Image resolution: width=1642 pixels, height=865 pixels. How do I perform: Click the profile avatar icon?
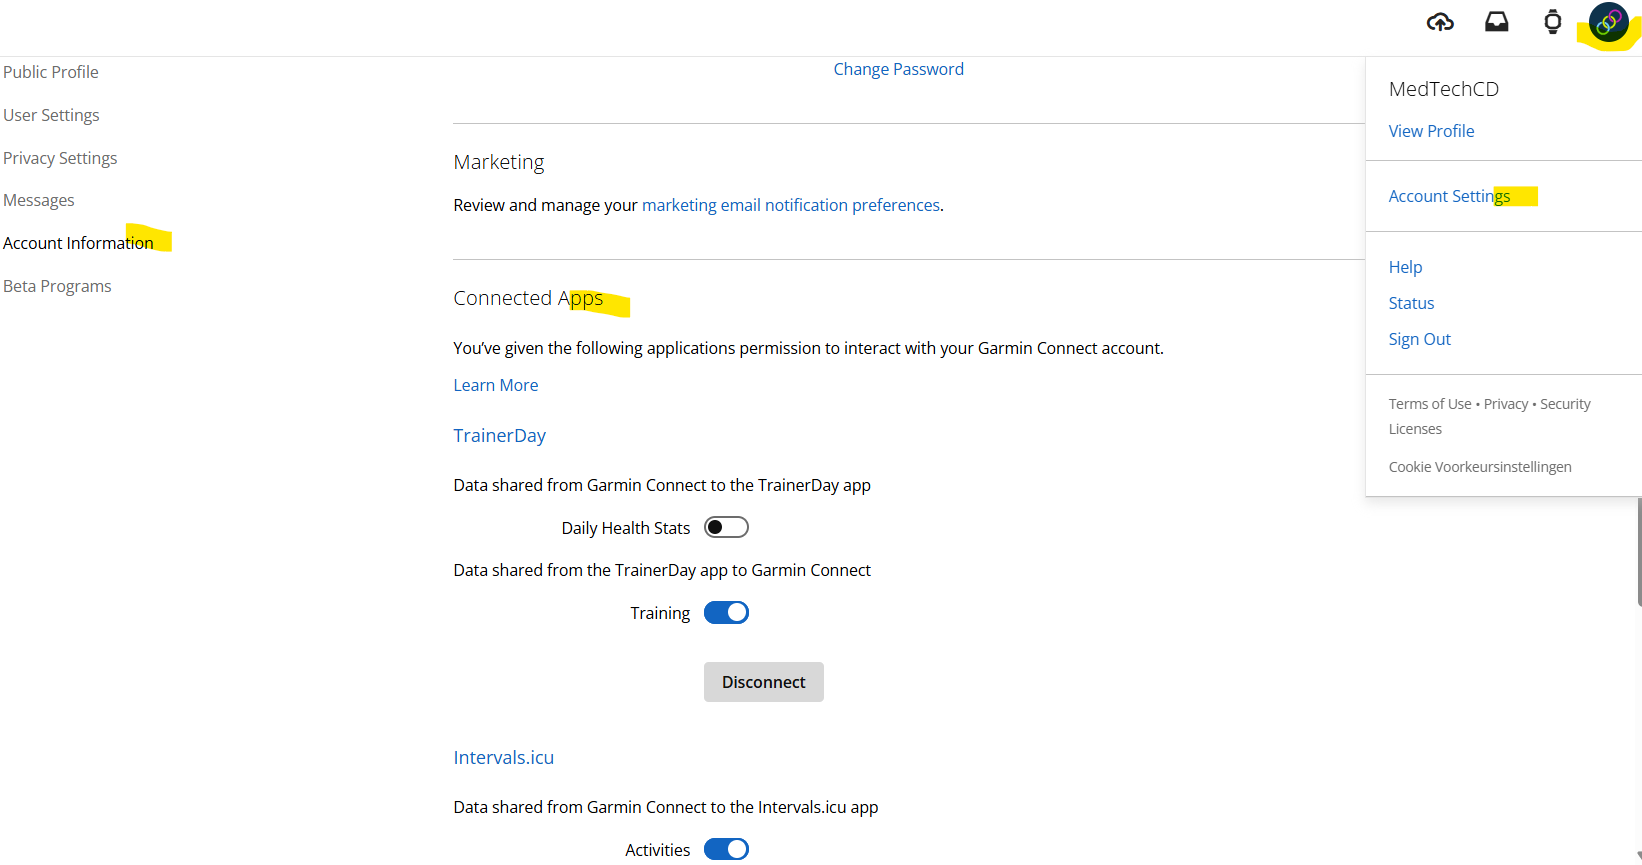(x=1608, y=22)
